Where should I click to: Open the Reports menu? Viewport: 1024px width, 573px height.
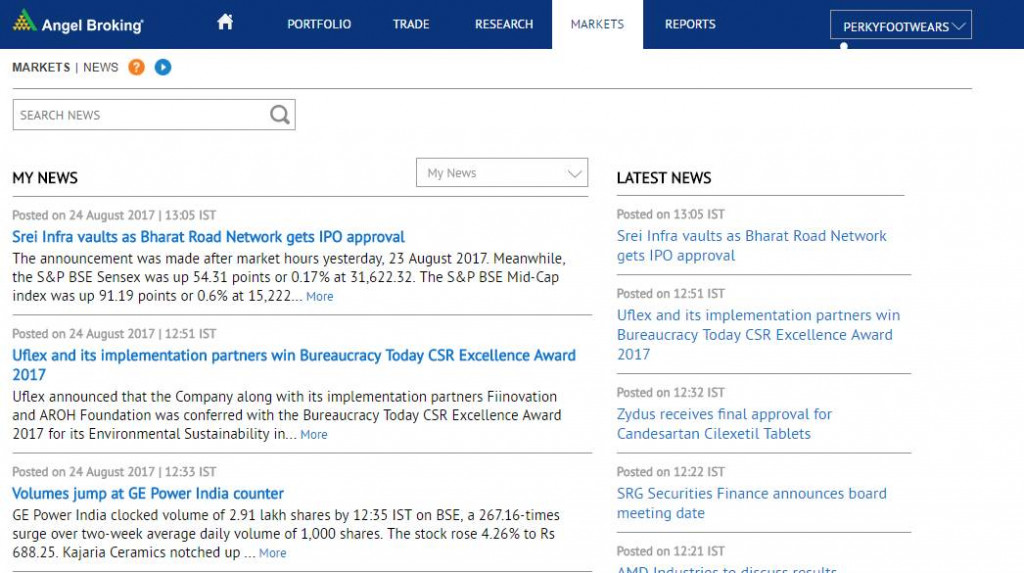tap(690, 24)
